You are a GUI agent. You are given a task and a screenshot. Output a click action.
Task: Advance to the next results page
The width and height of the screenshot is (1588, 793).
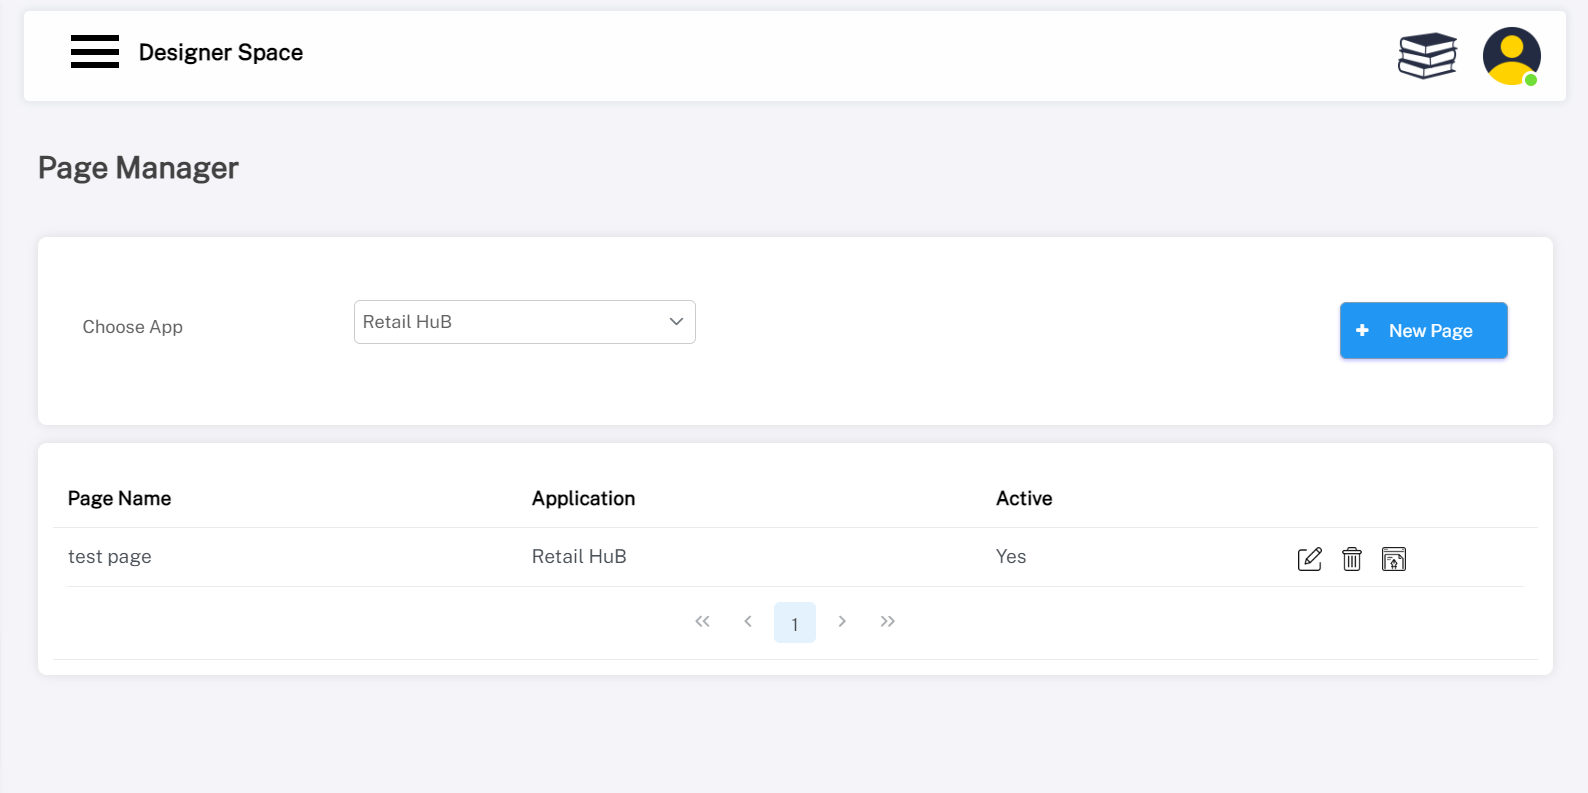tap(842, 622)
